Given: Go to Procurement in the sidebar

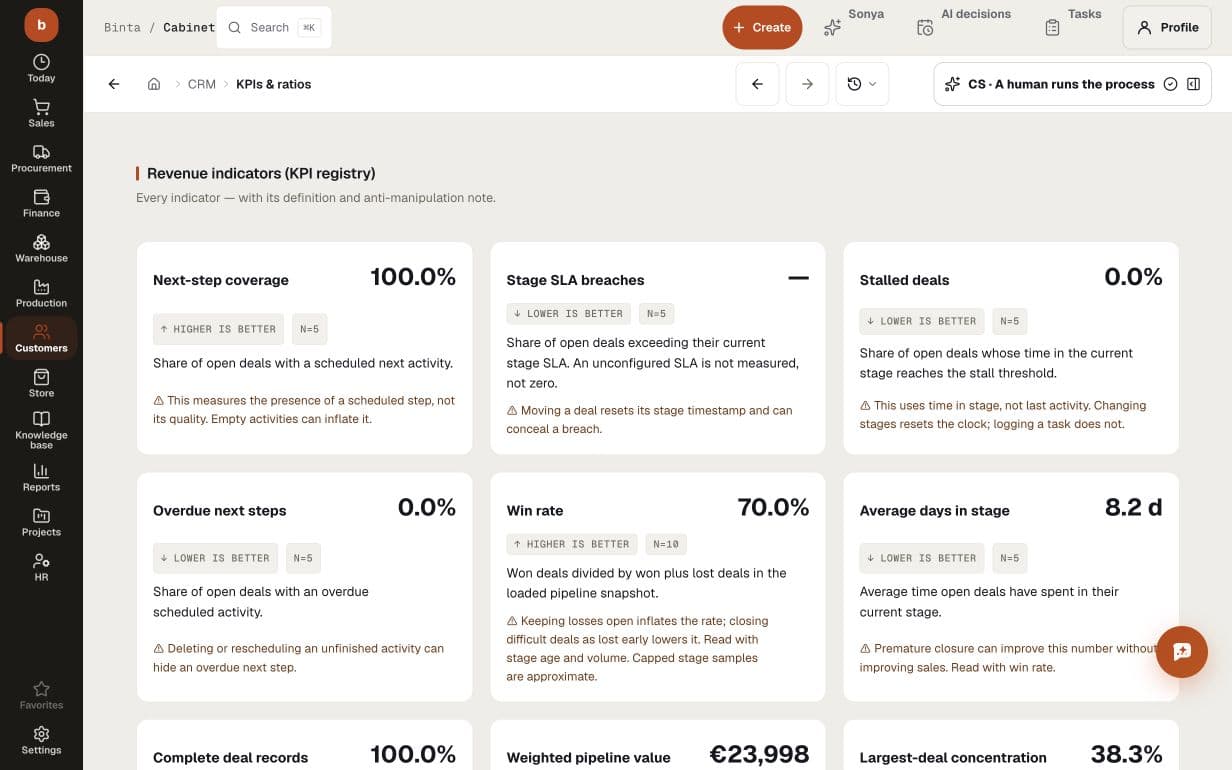Looking at the screenshot, I should point(41,158).
